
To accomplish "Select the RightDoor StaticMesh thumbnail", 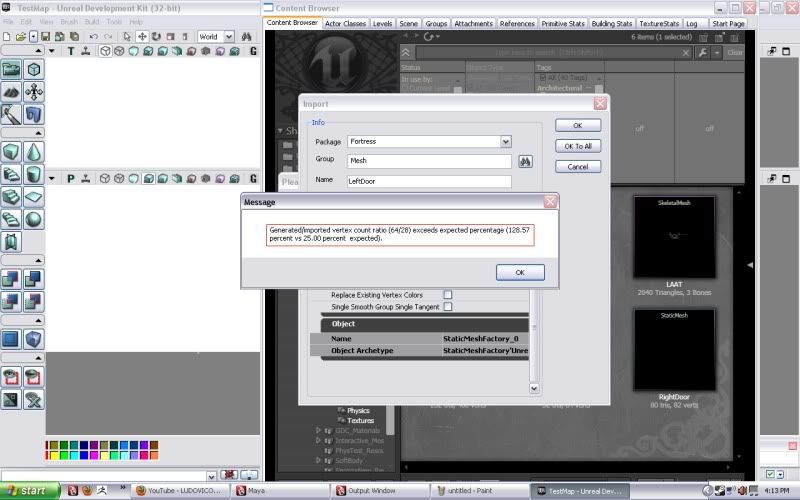I will click(x=674, y=349).
